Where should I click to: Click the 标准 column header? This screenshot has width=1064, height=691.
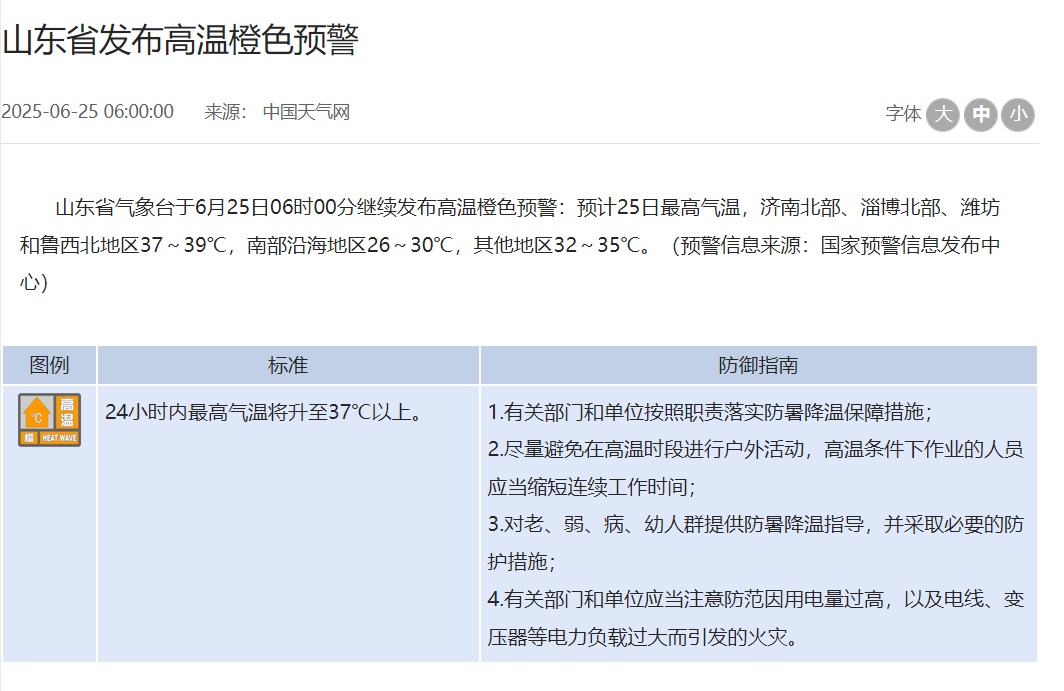290,365
